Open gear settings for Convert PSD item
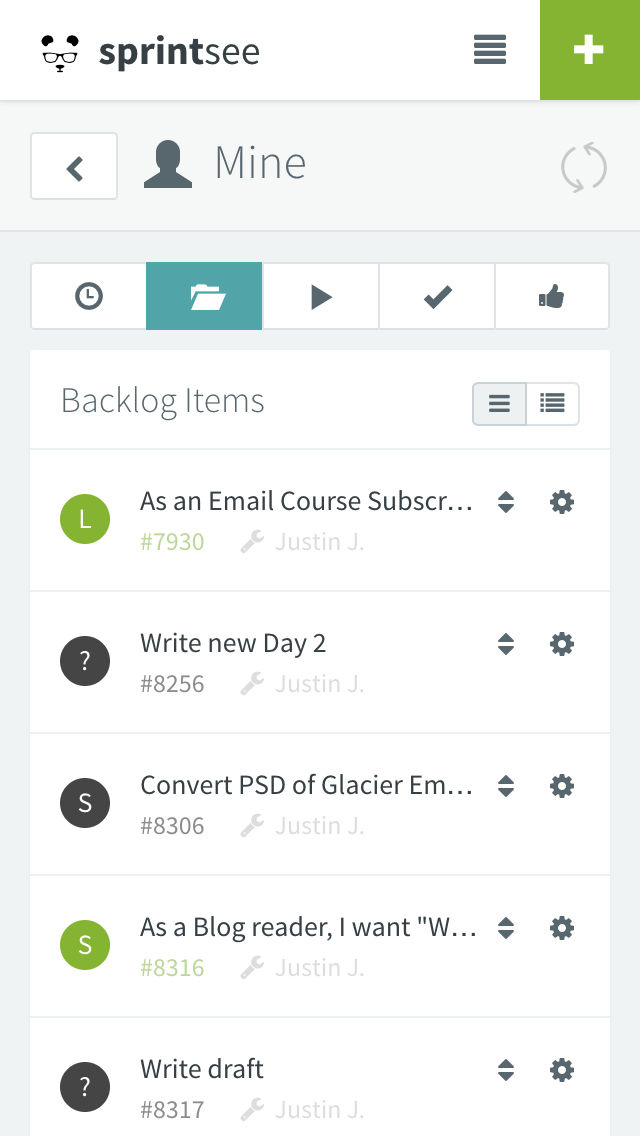640x1136 pixels. [562, 786]
